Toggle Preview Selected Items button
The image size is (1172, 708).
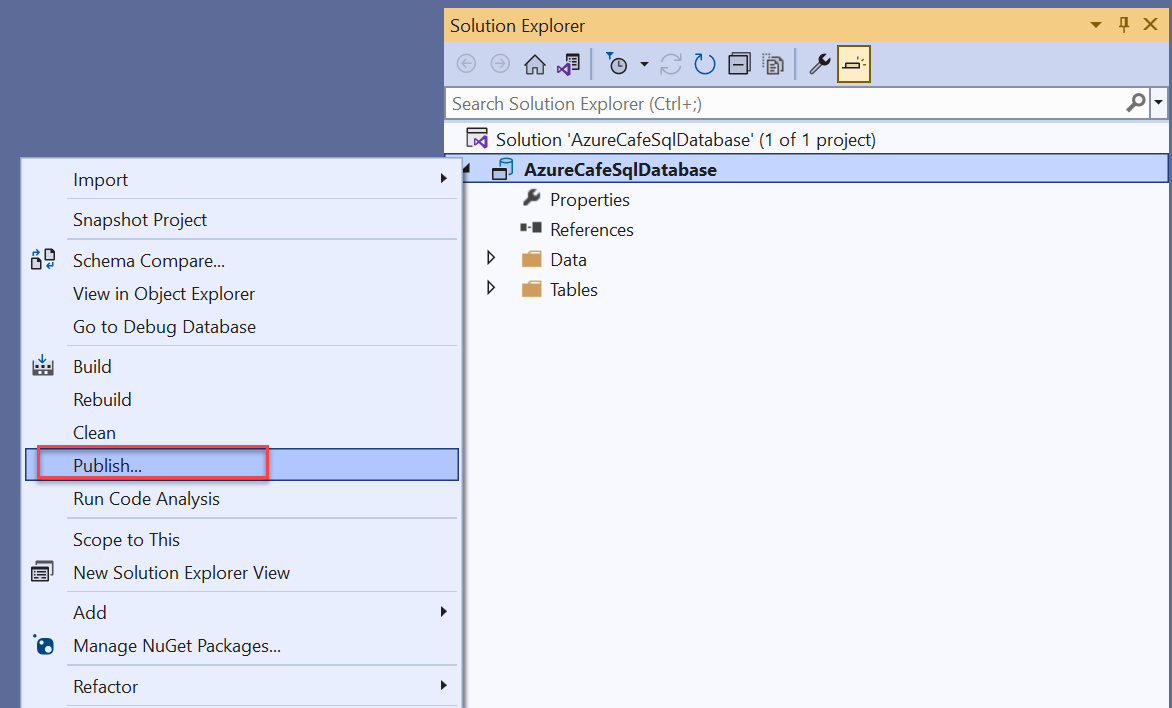click(x=854, y=64)
